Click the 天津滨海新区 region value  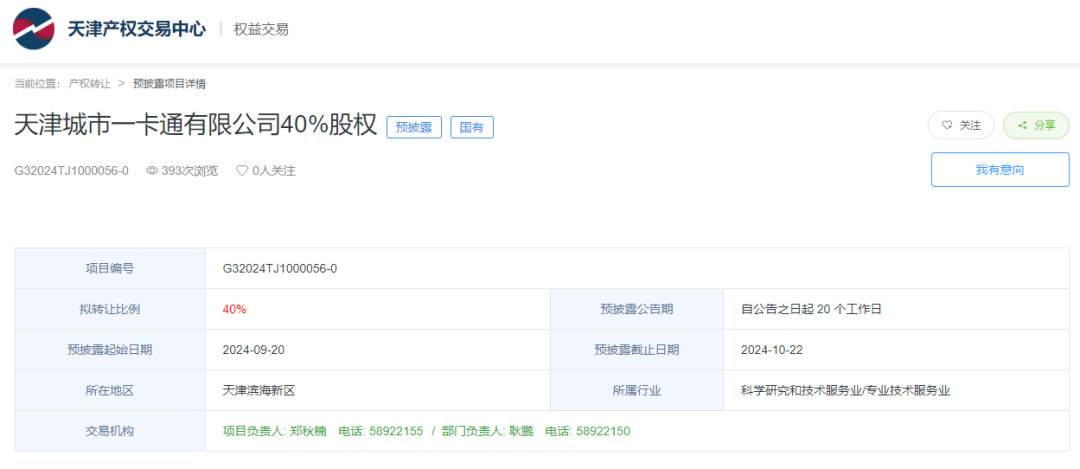pos(259,390)
